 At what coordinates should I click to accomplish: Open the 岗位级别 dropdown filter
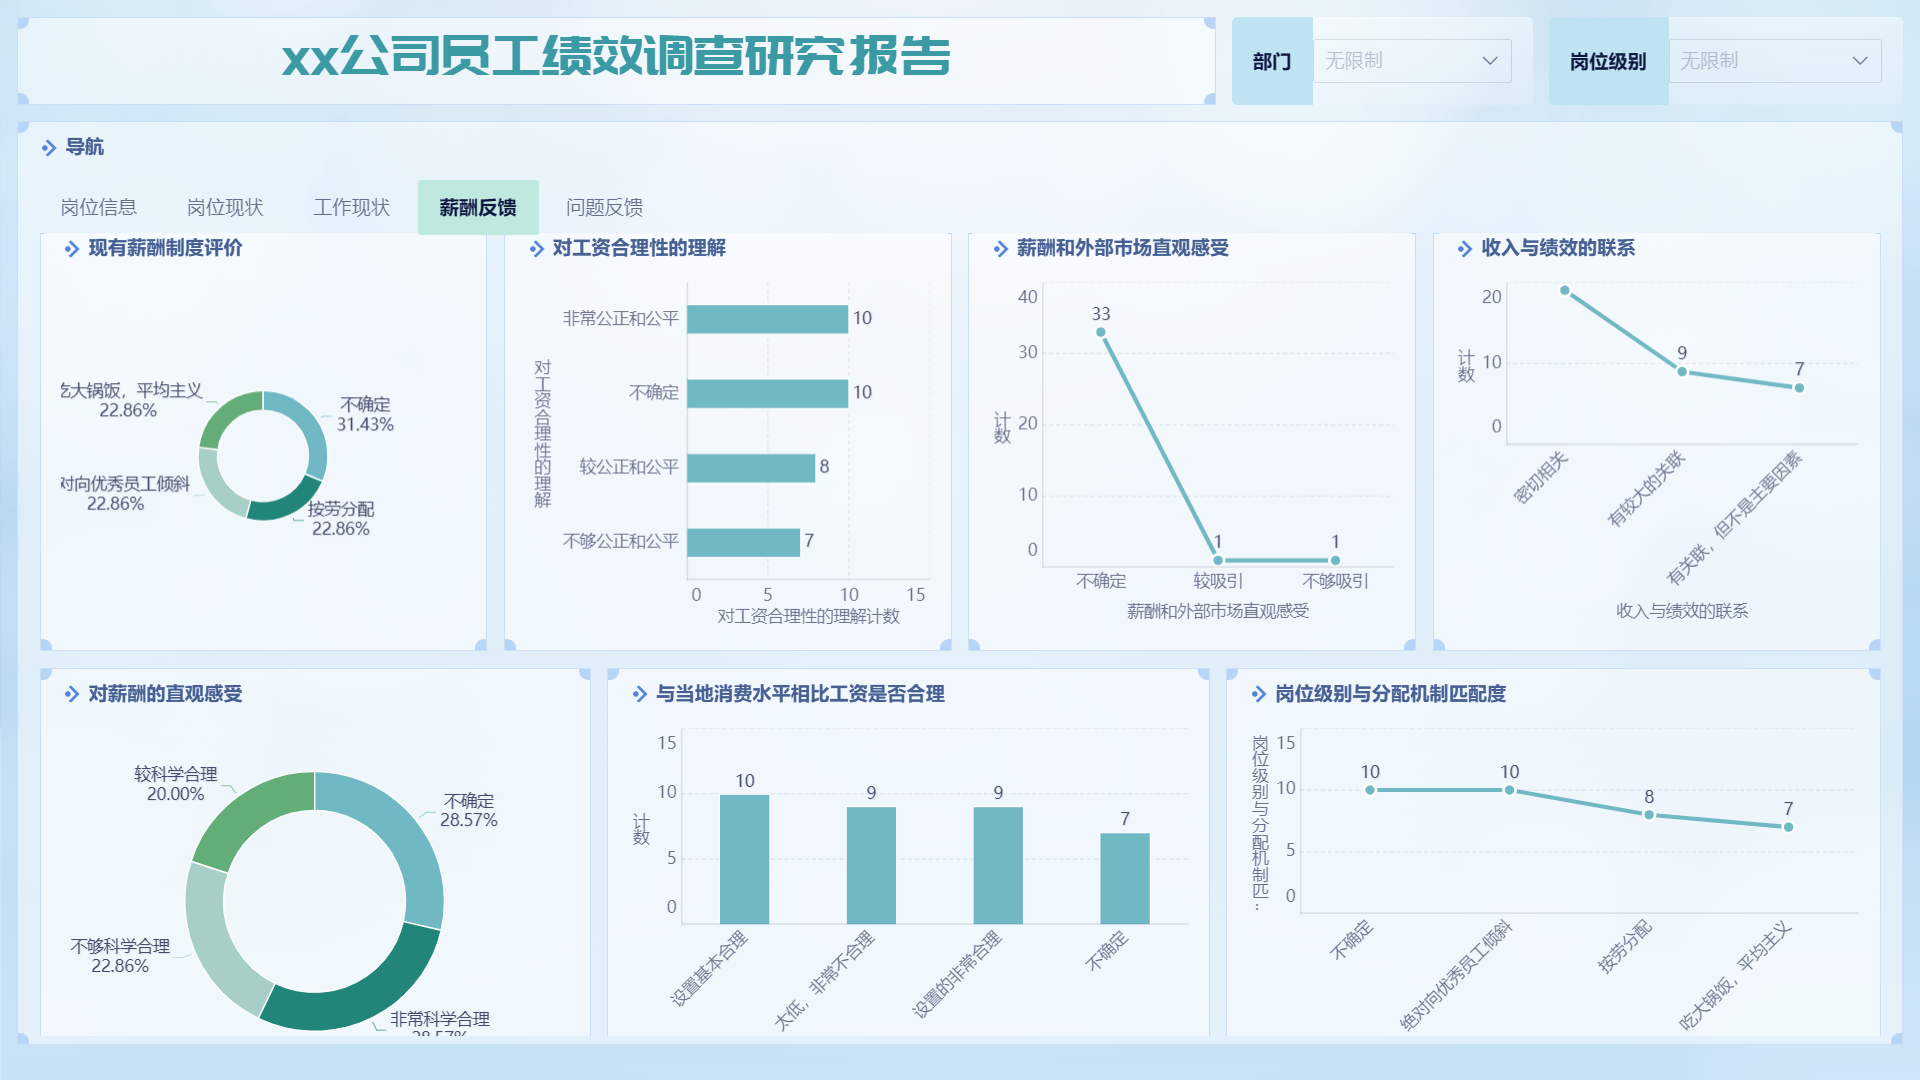pyautogui.click(x=1773, y=61)
